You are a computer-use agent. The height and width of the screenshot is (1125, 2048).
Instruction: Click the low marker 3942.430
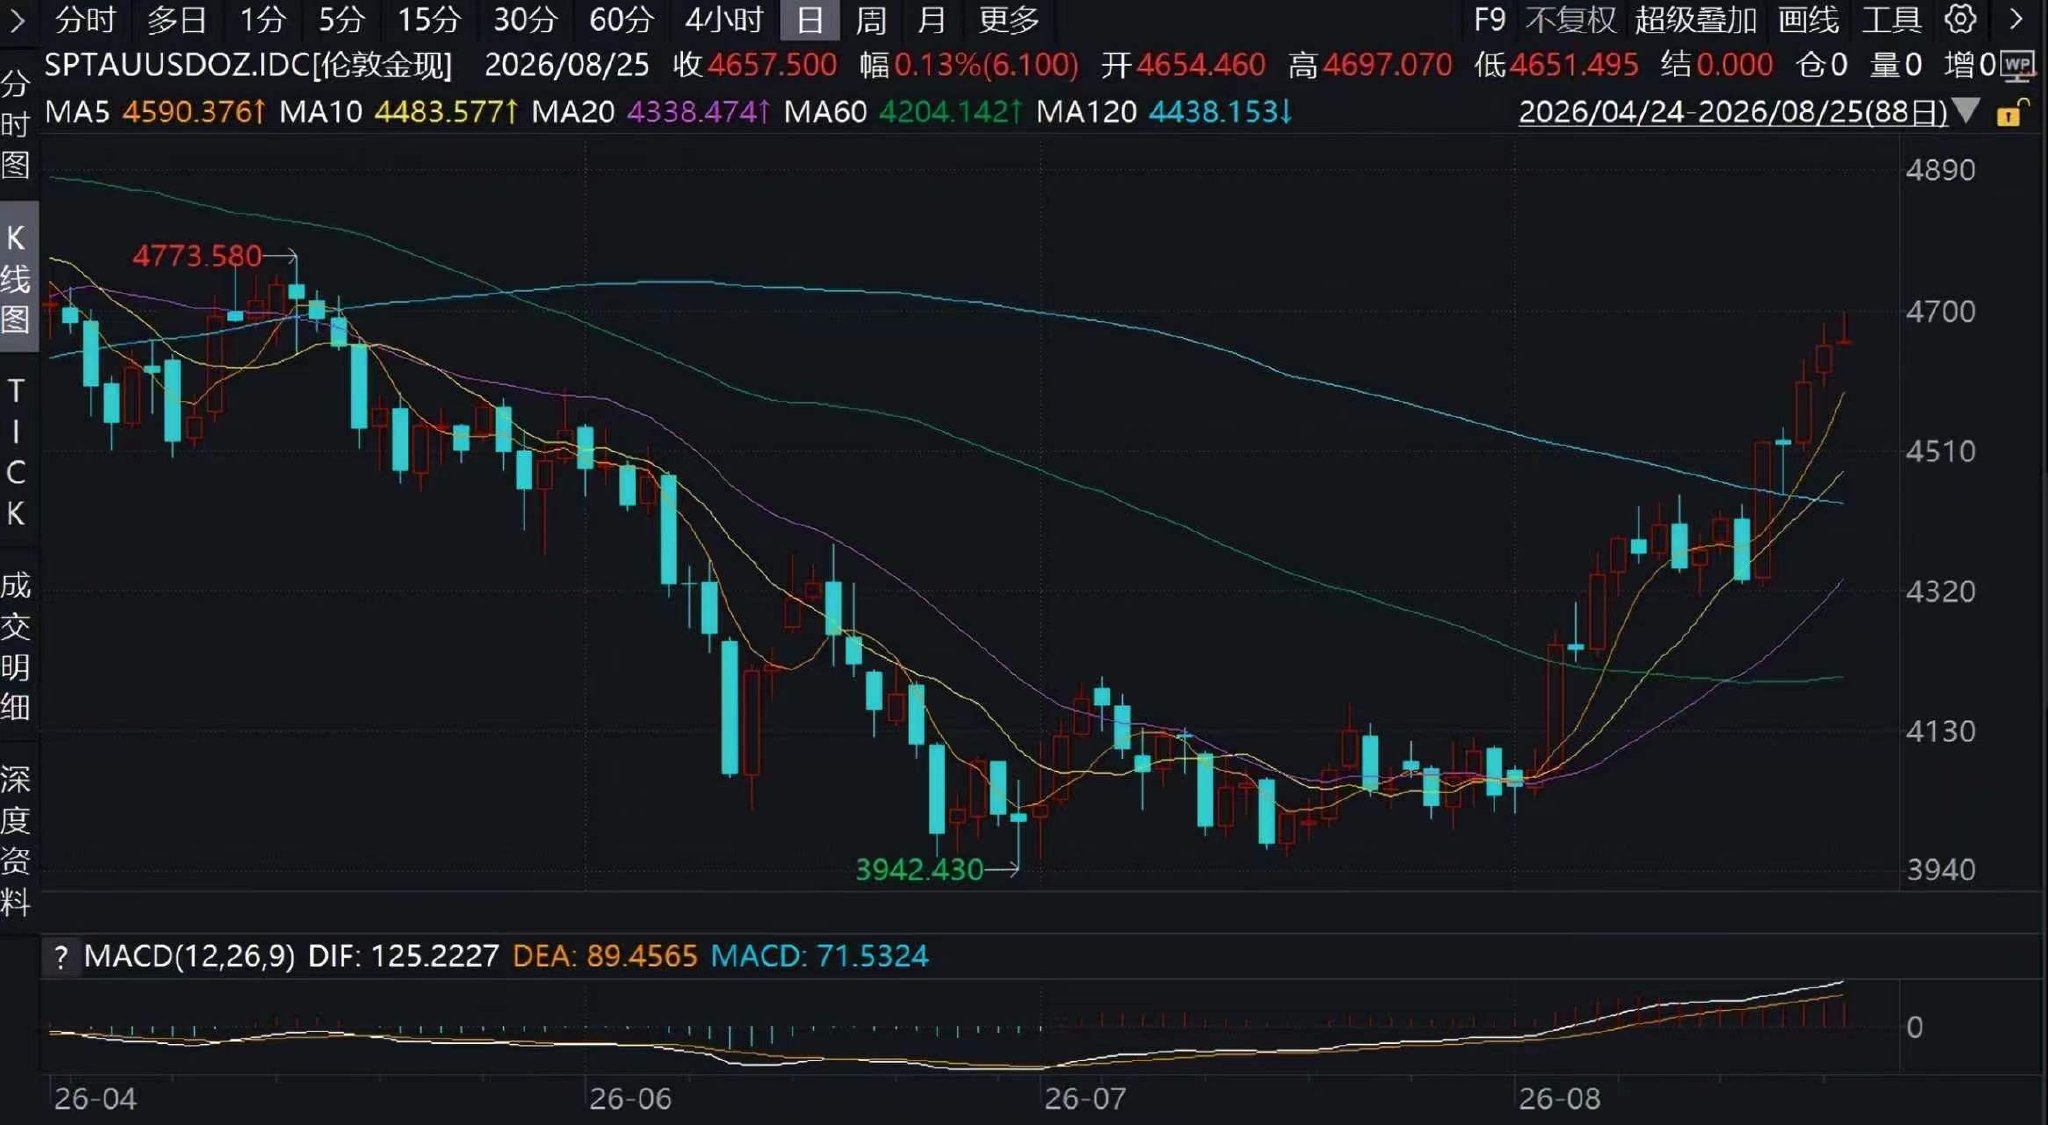pyautogui.click(x=919, y=870)
